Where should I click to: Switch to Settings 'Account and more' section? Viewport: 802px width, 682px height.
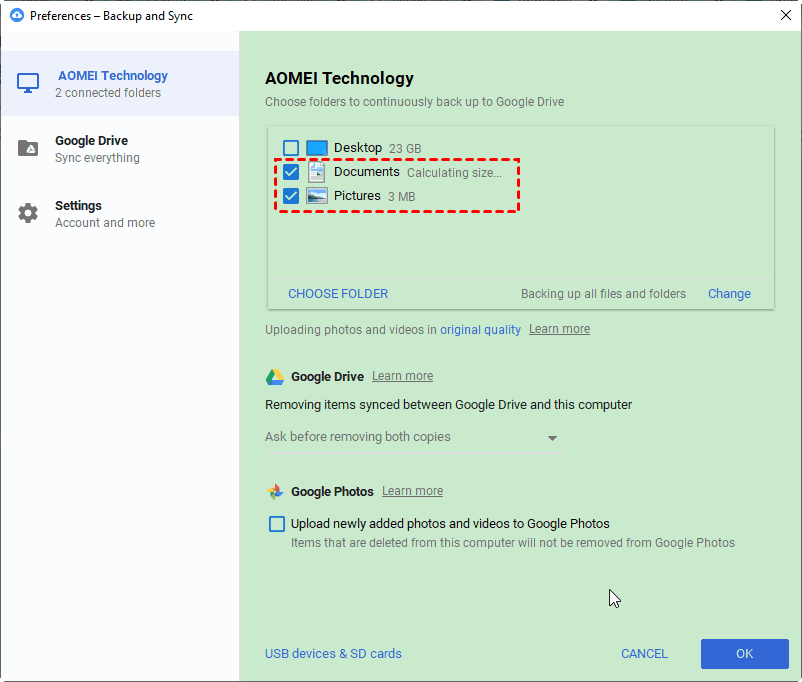(x=104, y=214)
